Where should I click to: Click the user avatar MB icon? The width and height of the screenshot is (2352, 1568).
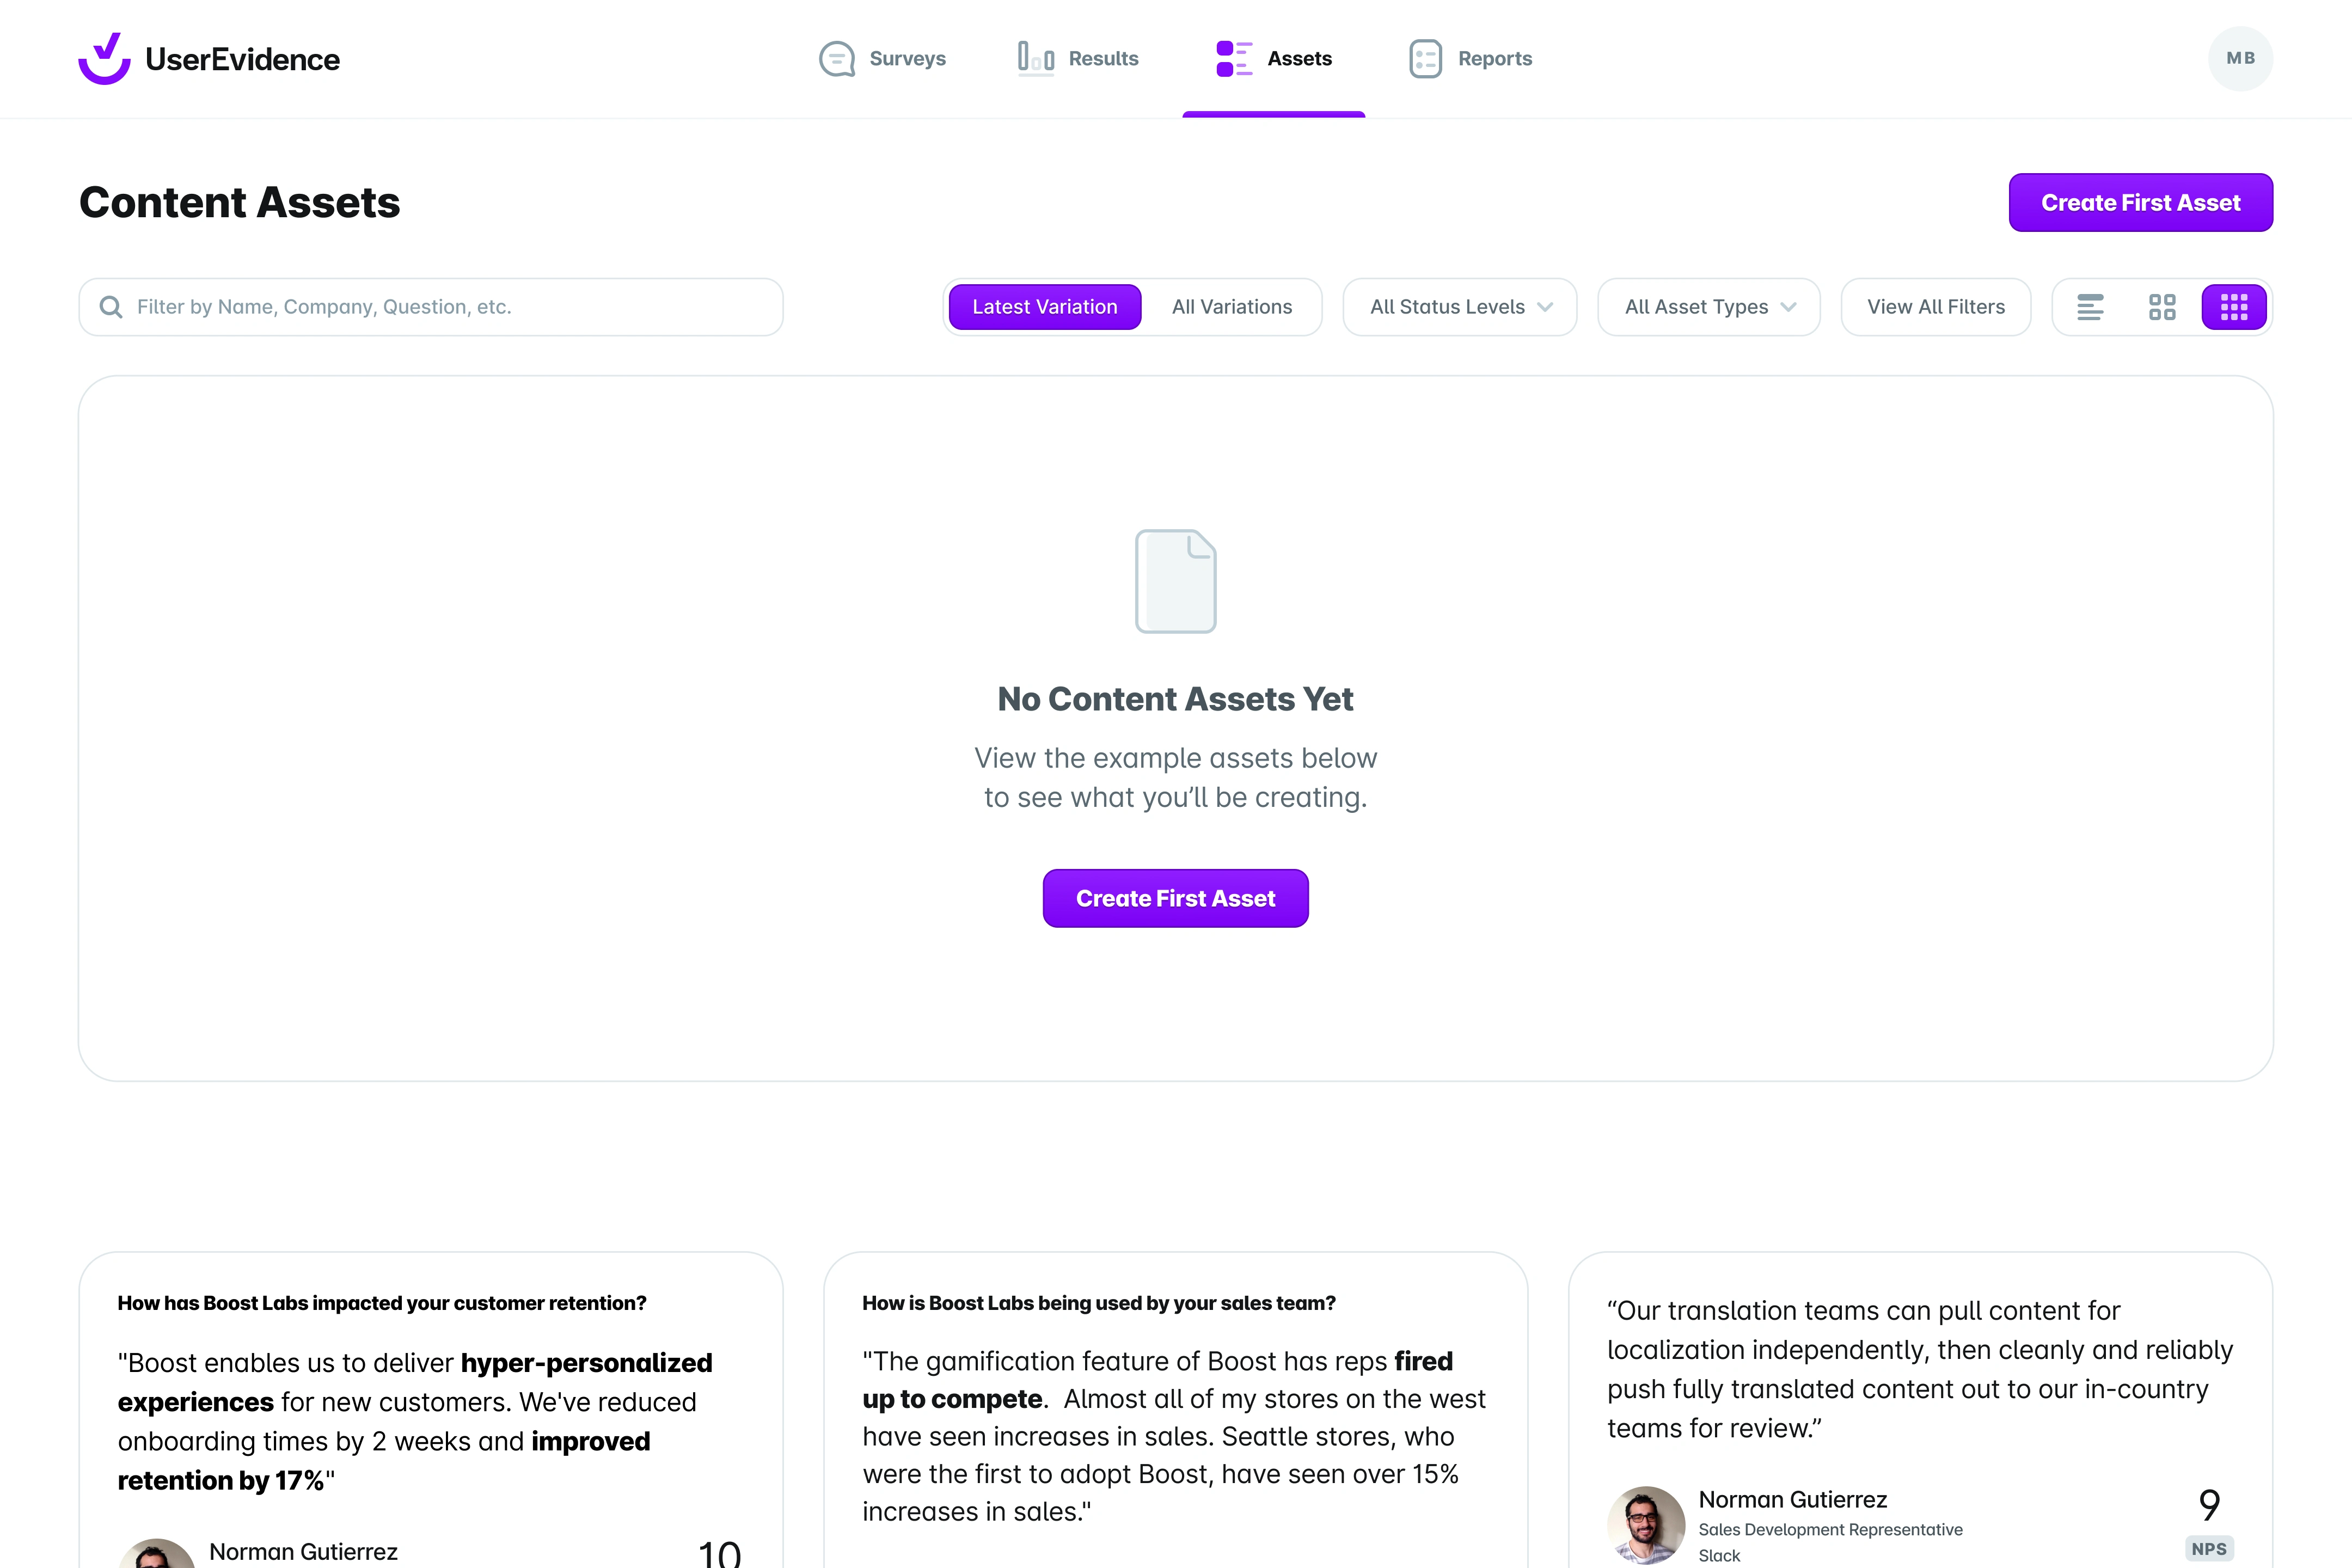click(2242, 58)
